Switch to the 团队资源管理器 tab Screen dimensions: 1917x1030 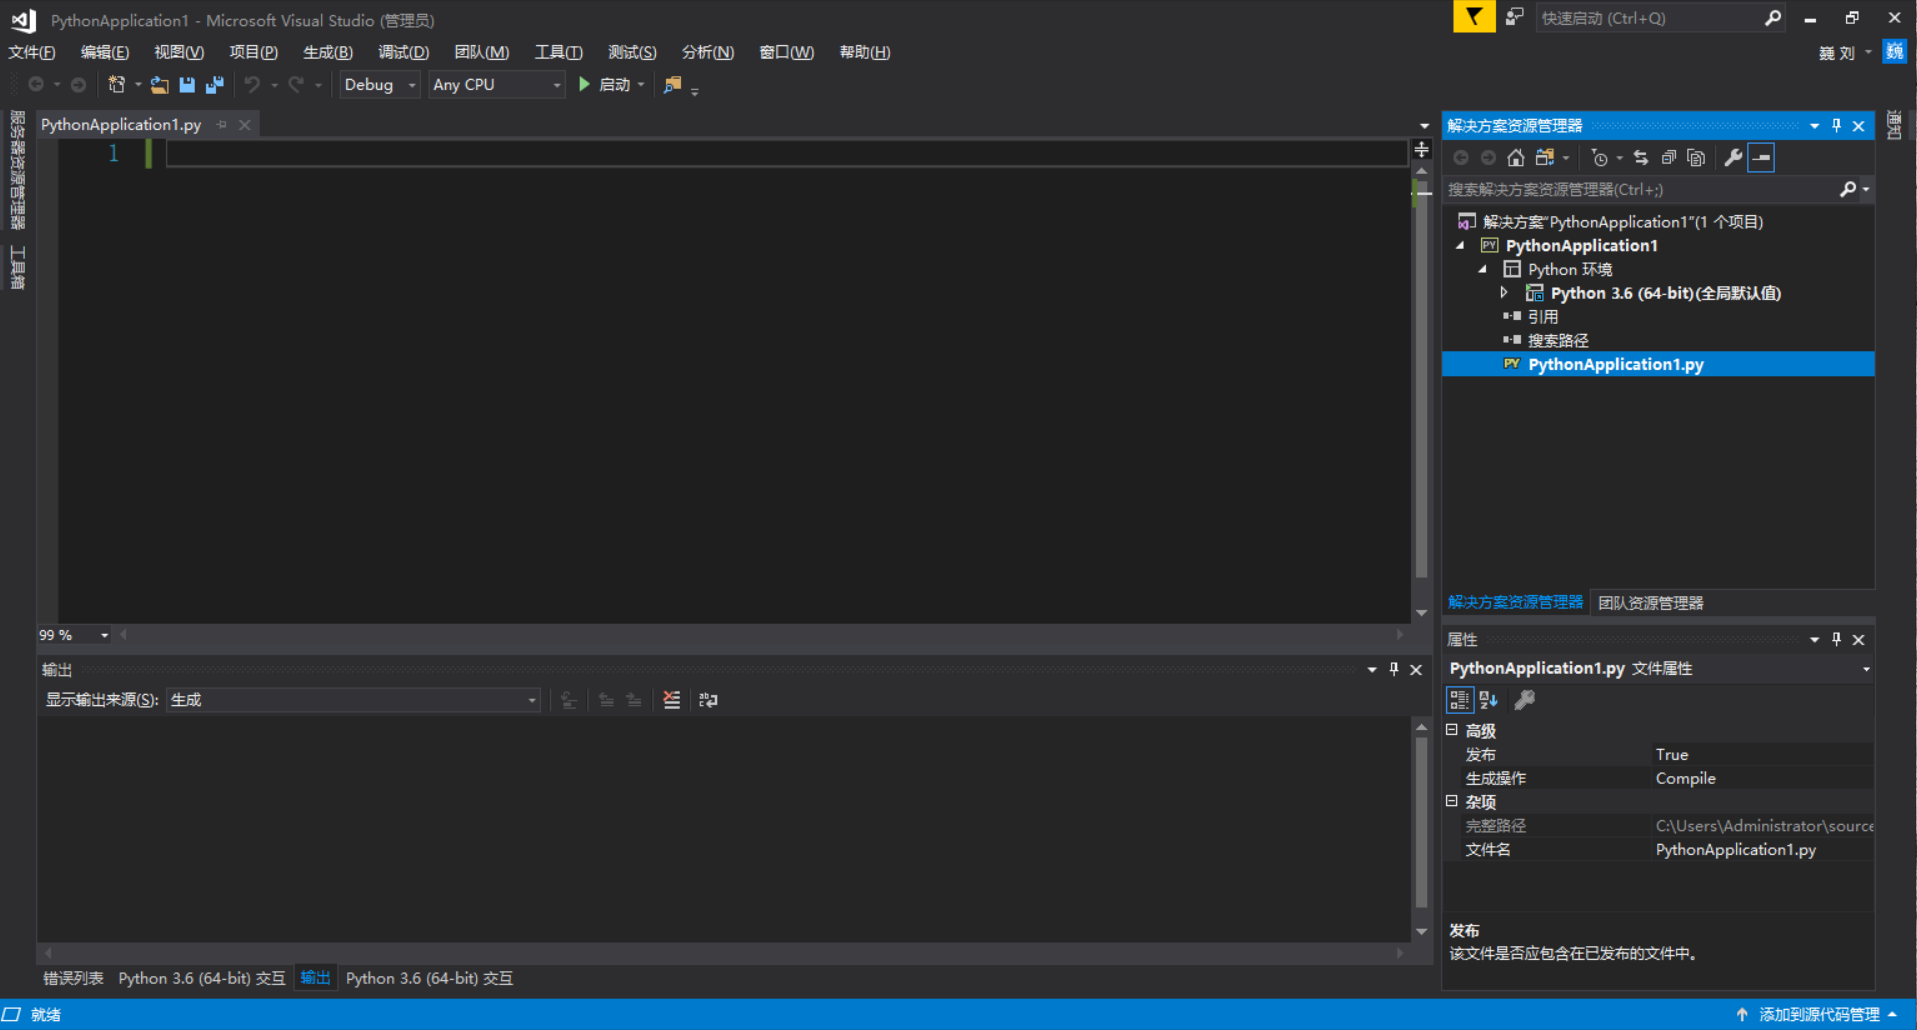pyautogui.click(x=1651, y=603)
